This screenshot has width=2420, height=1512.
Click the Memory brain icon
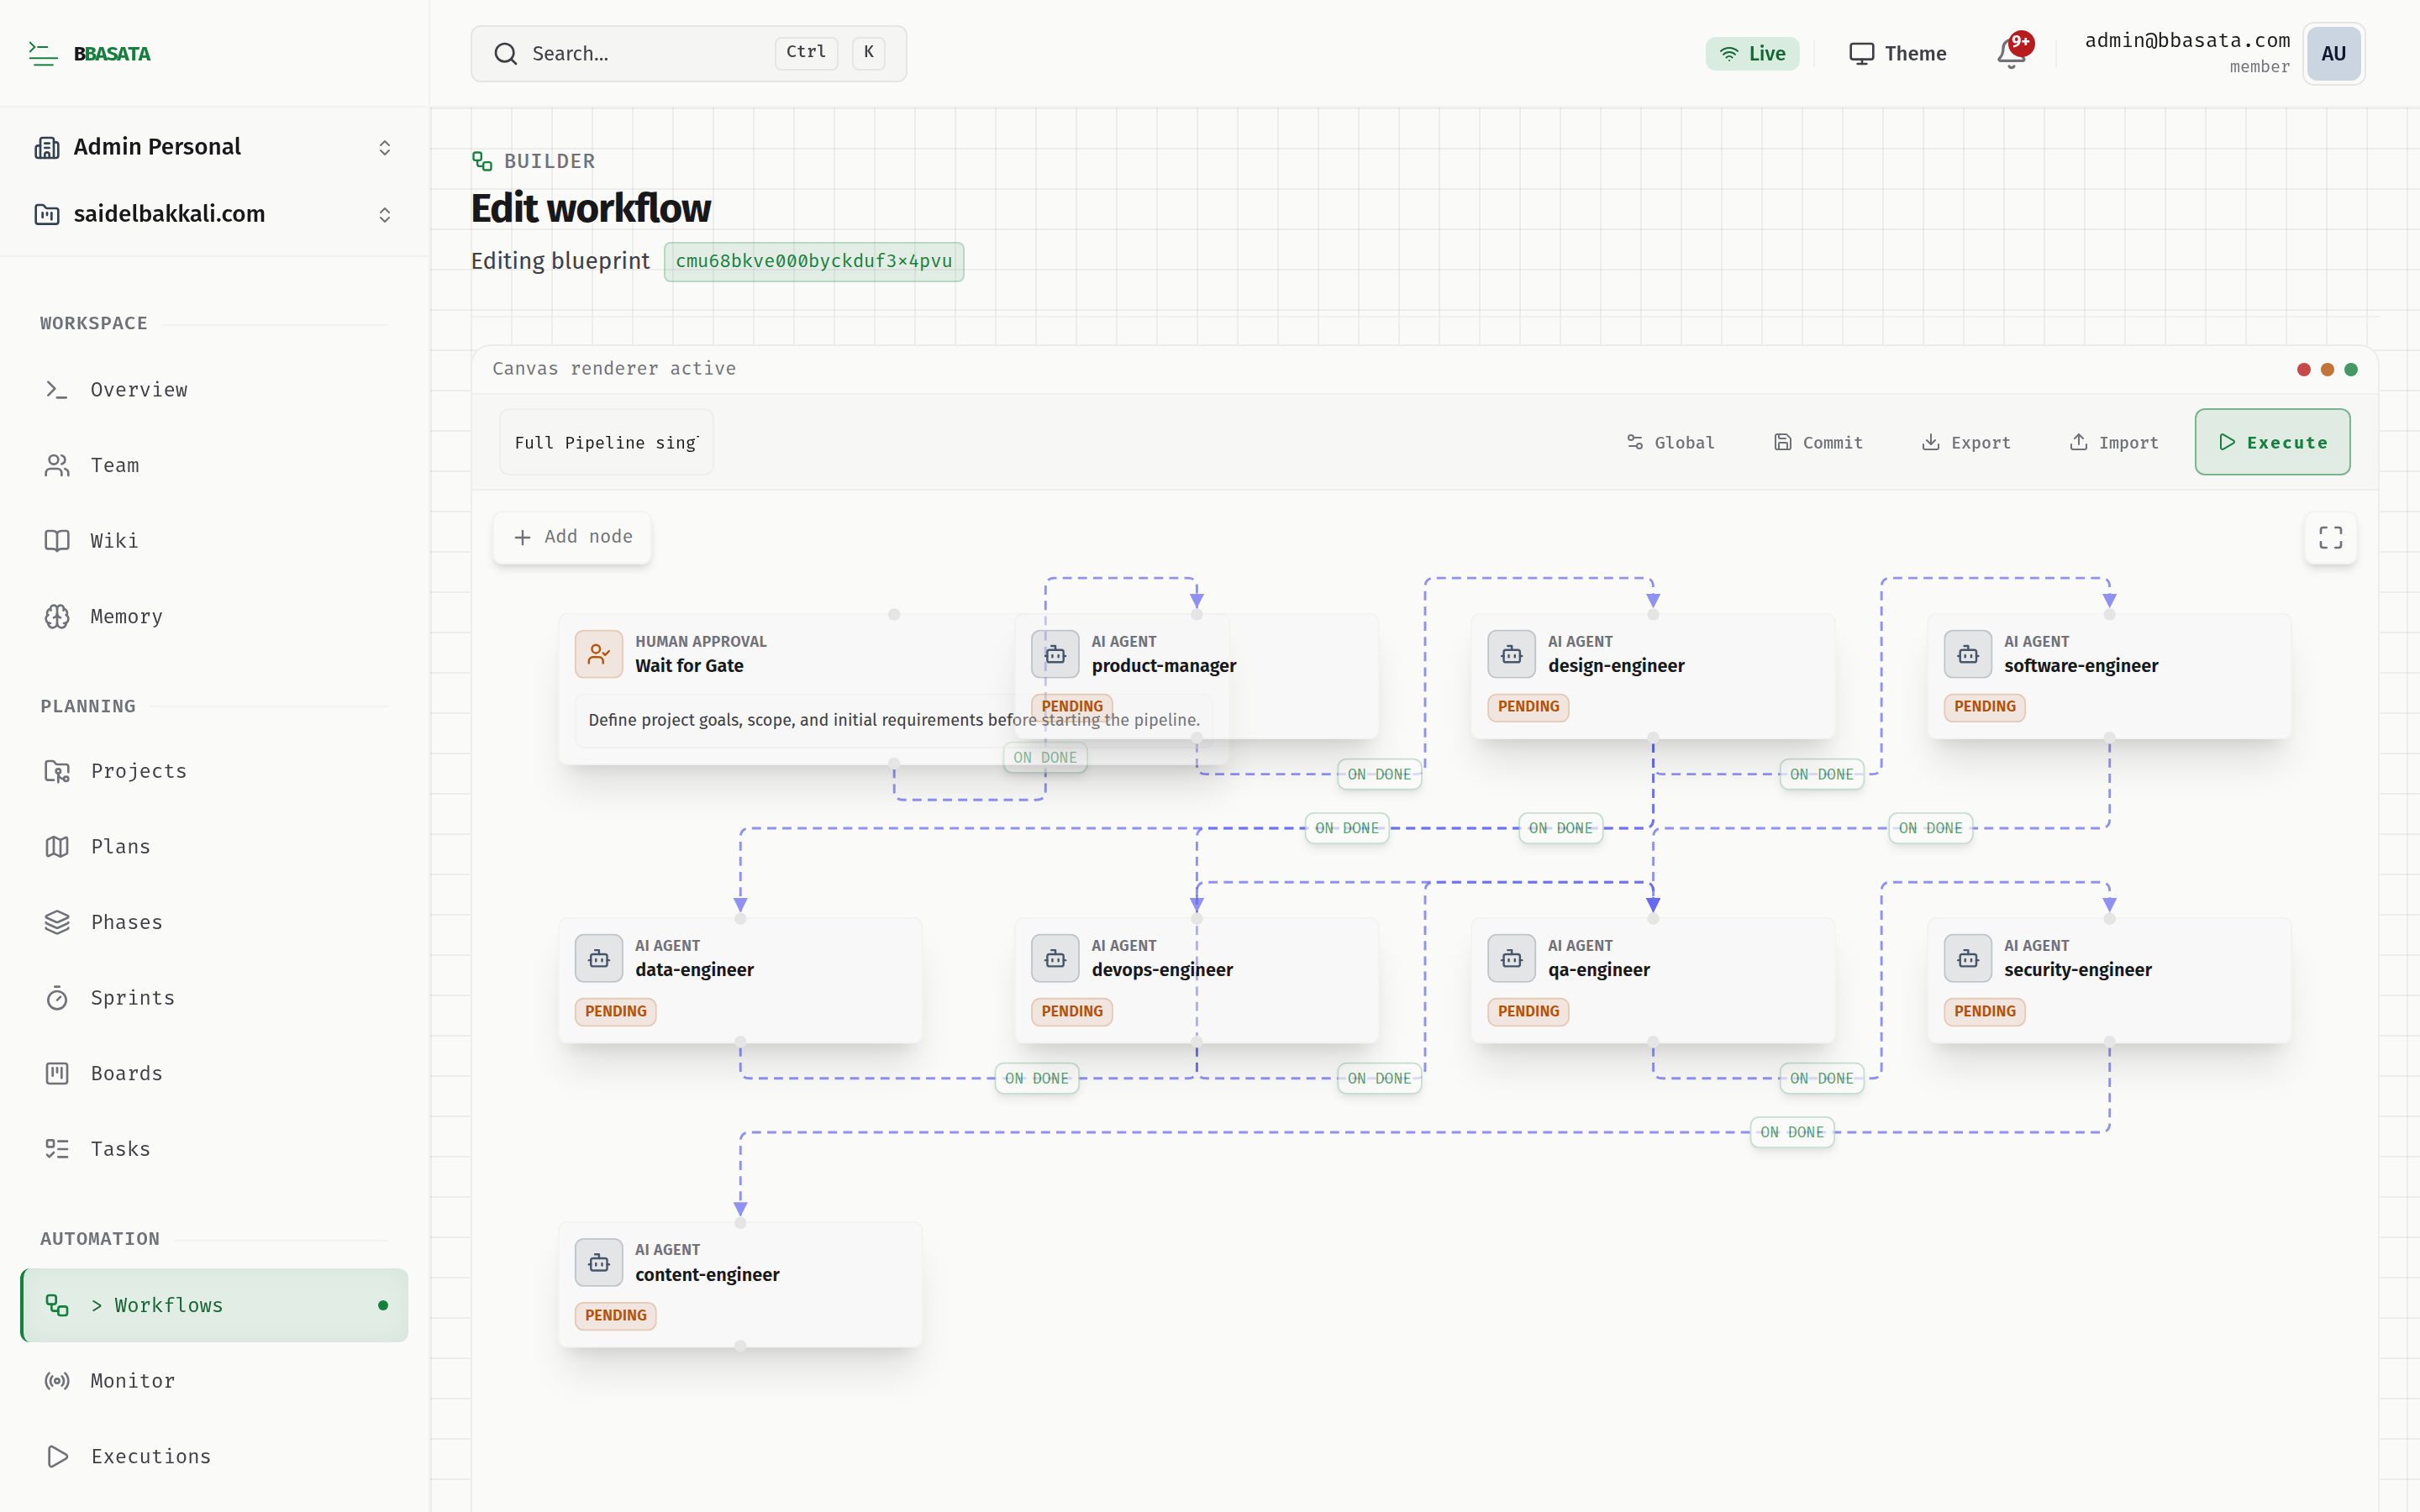57,617
